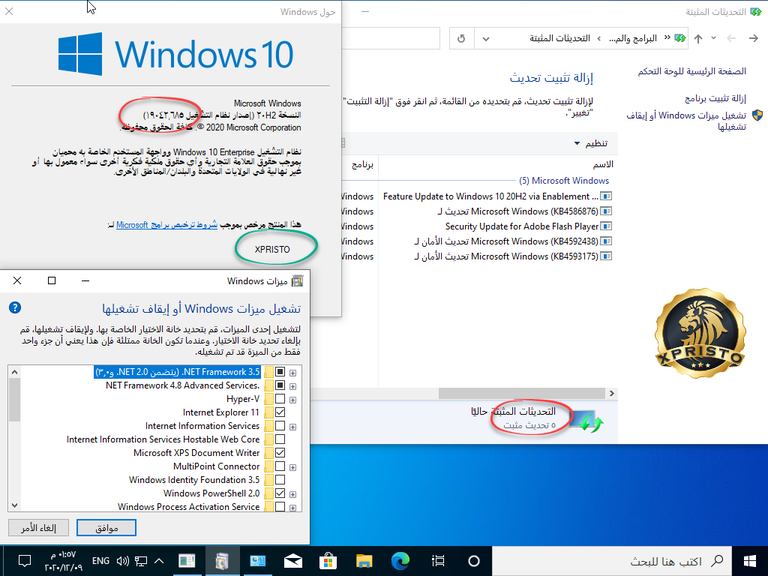Open Microsoft Store from taskbar

(328, 561)
